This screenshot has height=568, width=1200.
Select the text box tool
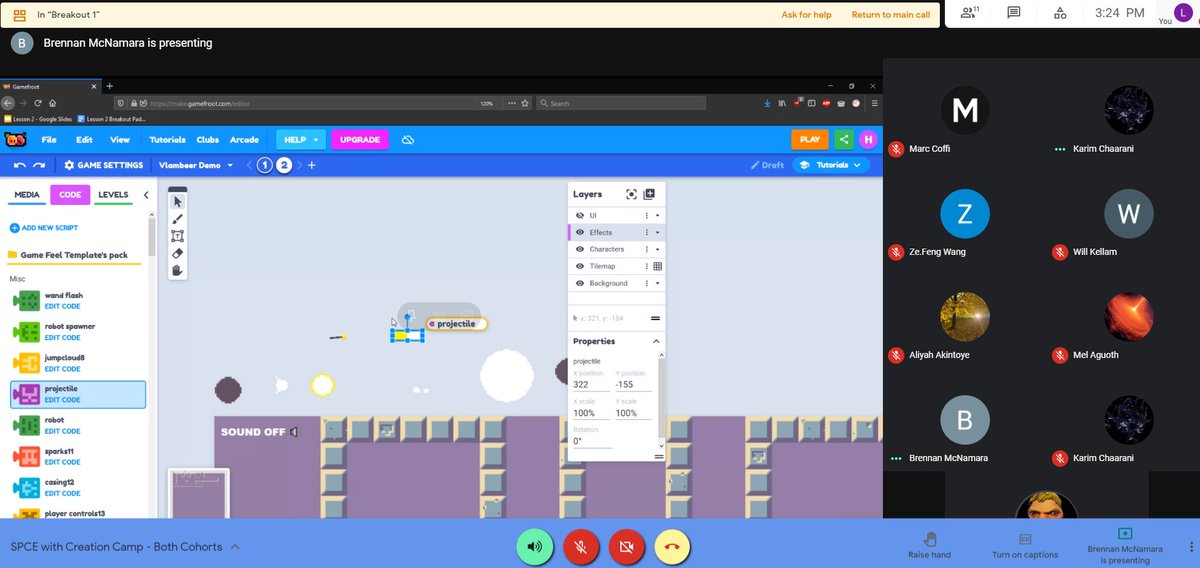click(178, 236)
